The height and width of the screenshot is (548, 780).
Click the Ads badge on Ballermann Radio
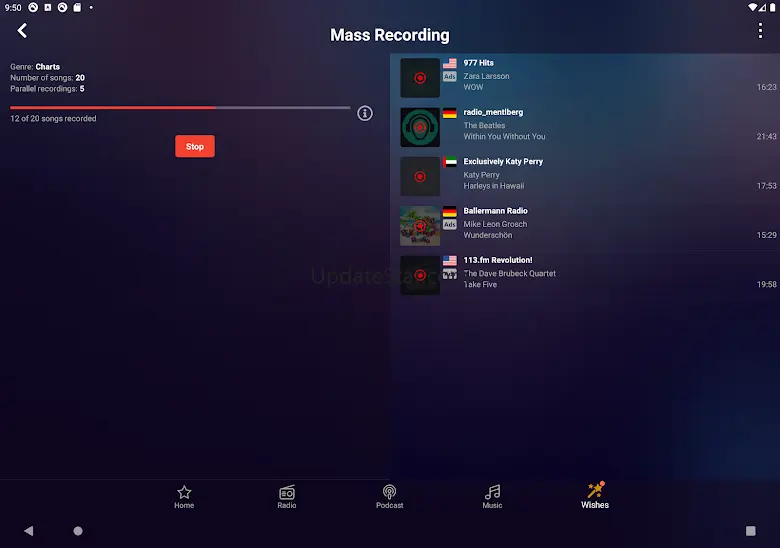click(450, 224)
